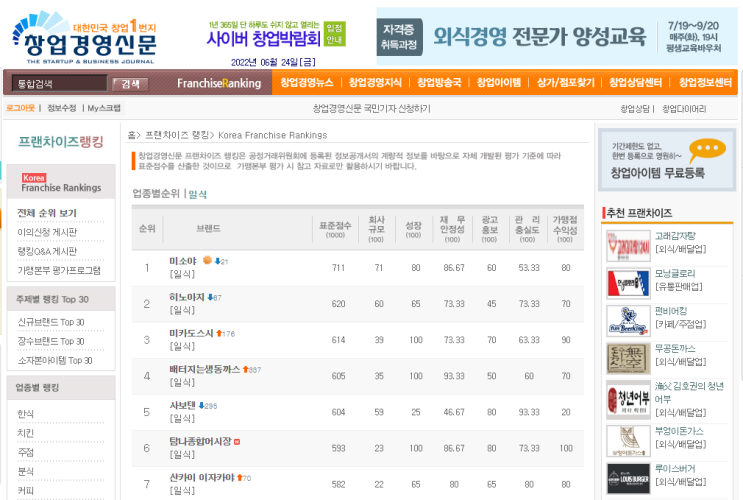Screen dimensions: 743x500
Task: Open the 창업아이템 무료등록 banner
Action: coord(667,160)
